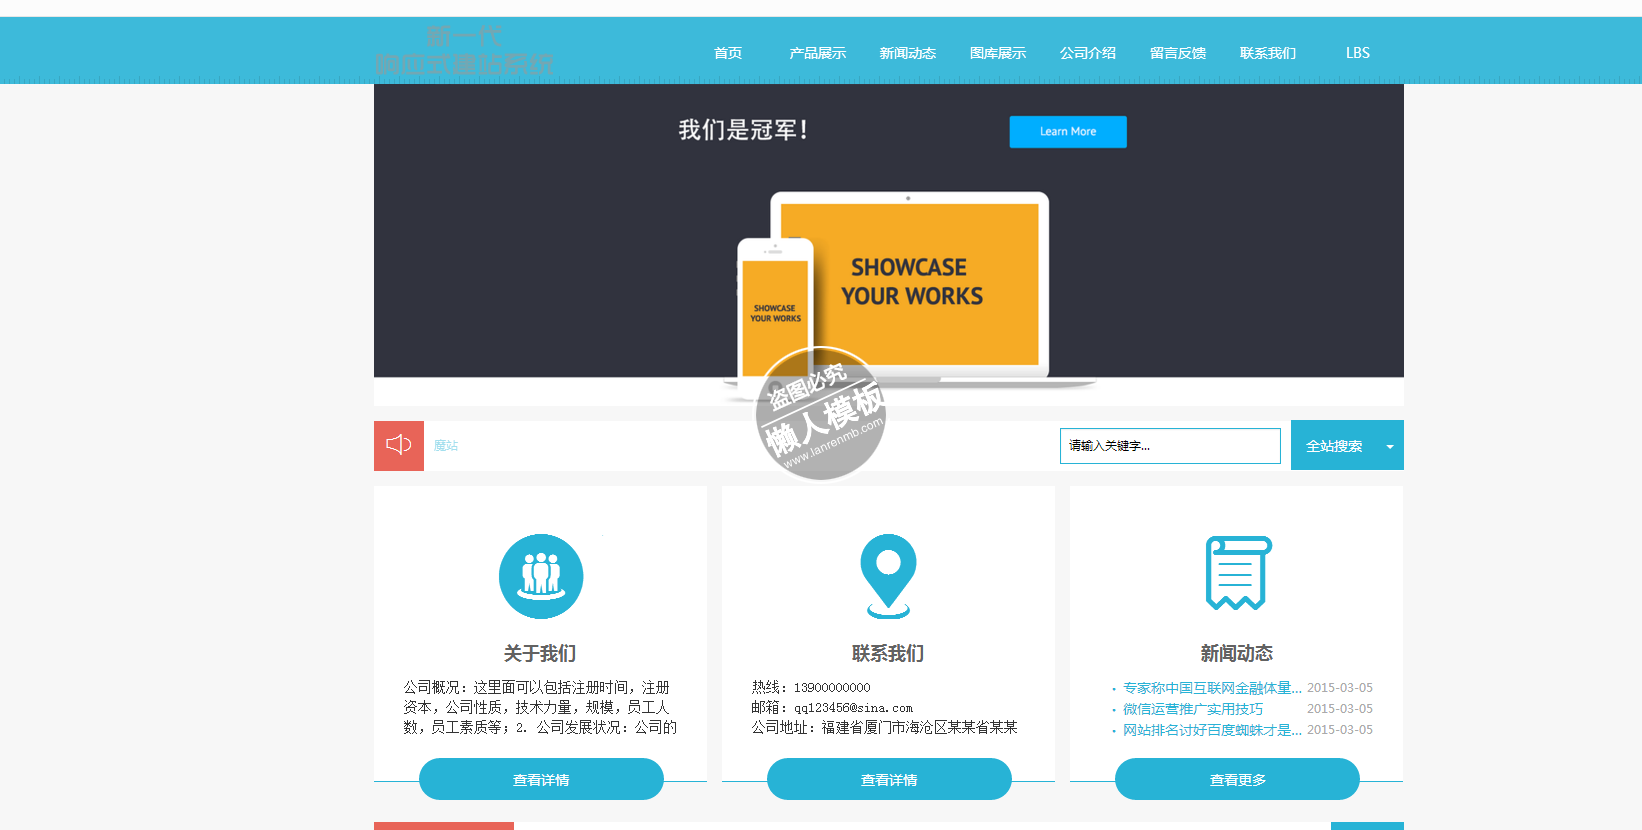
Task: Focus the keyword search input field
Action: click(x=1170, y=446)
